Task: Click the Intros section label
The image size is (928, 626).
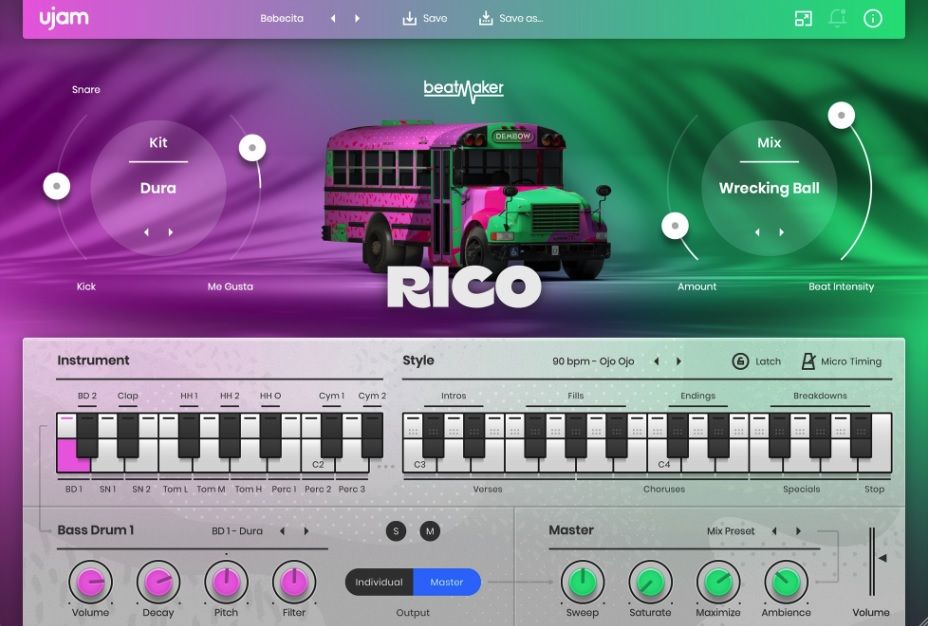Action: click(453, 396)
